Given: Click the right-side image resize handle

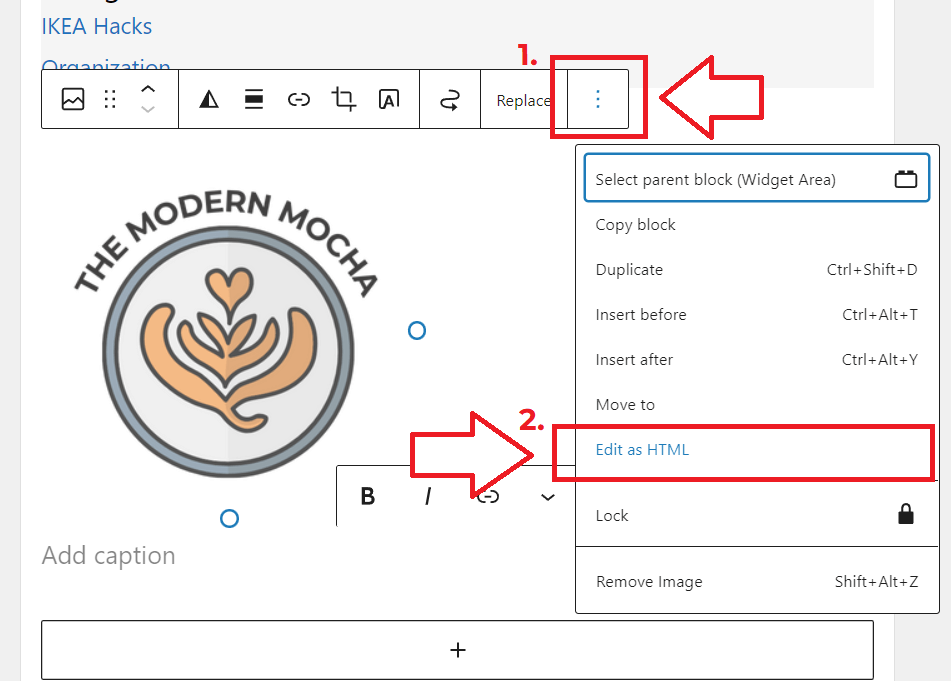Looking at the screenshot, I should click(417, 330).
